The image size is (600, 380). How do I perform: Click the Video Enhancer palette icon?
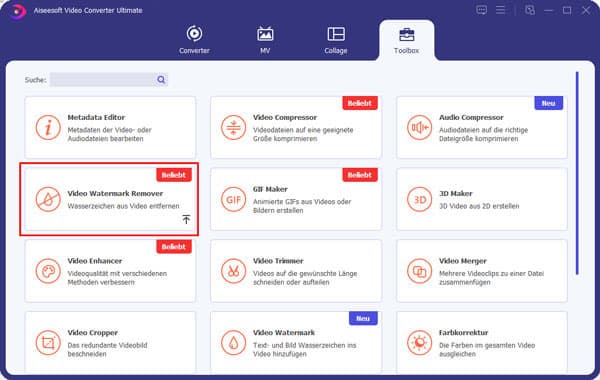tap(48, 271)
